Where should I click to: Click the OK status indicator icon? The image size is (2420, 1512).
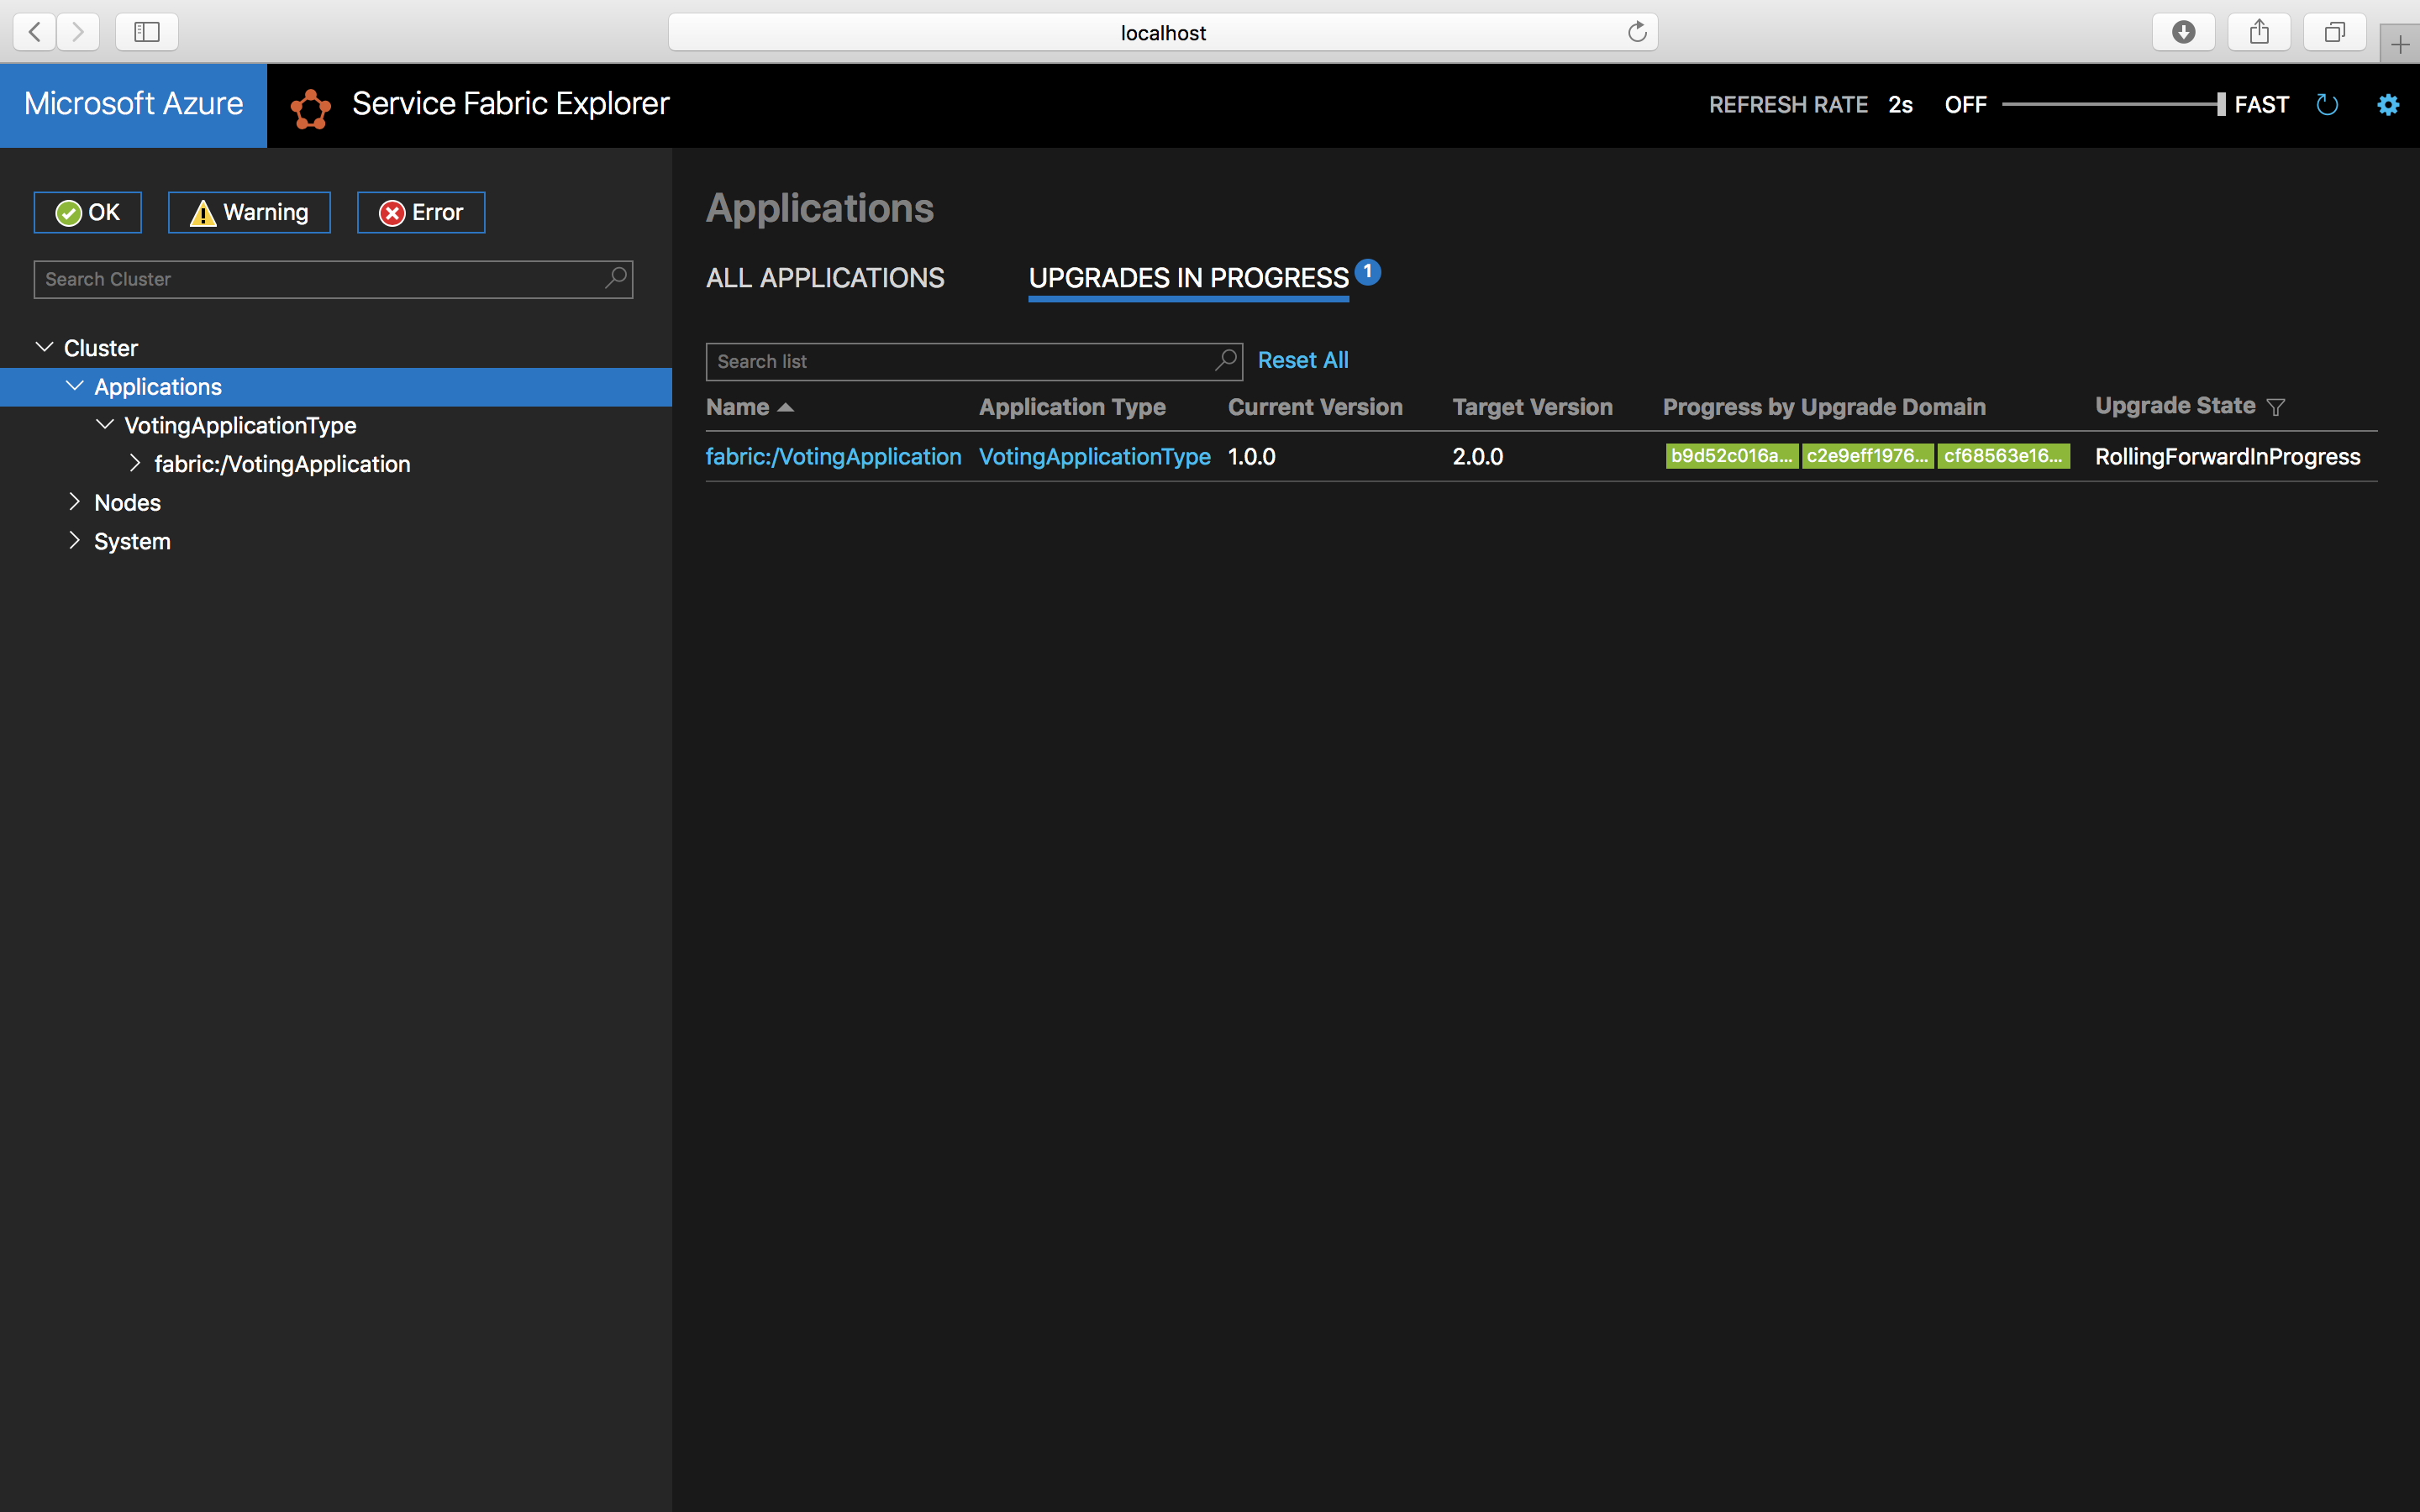tap(68, 211)
